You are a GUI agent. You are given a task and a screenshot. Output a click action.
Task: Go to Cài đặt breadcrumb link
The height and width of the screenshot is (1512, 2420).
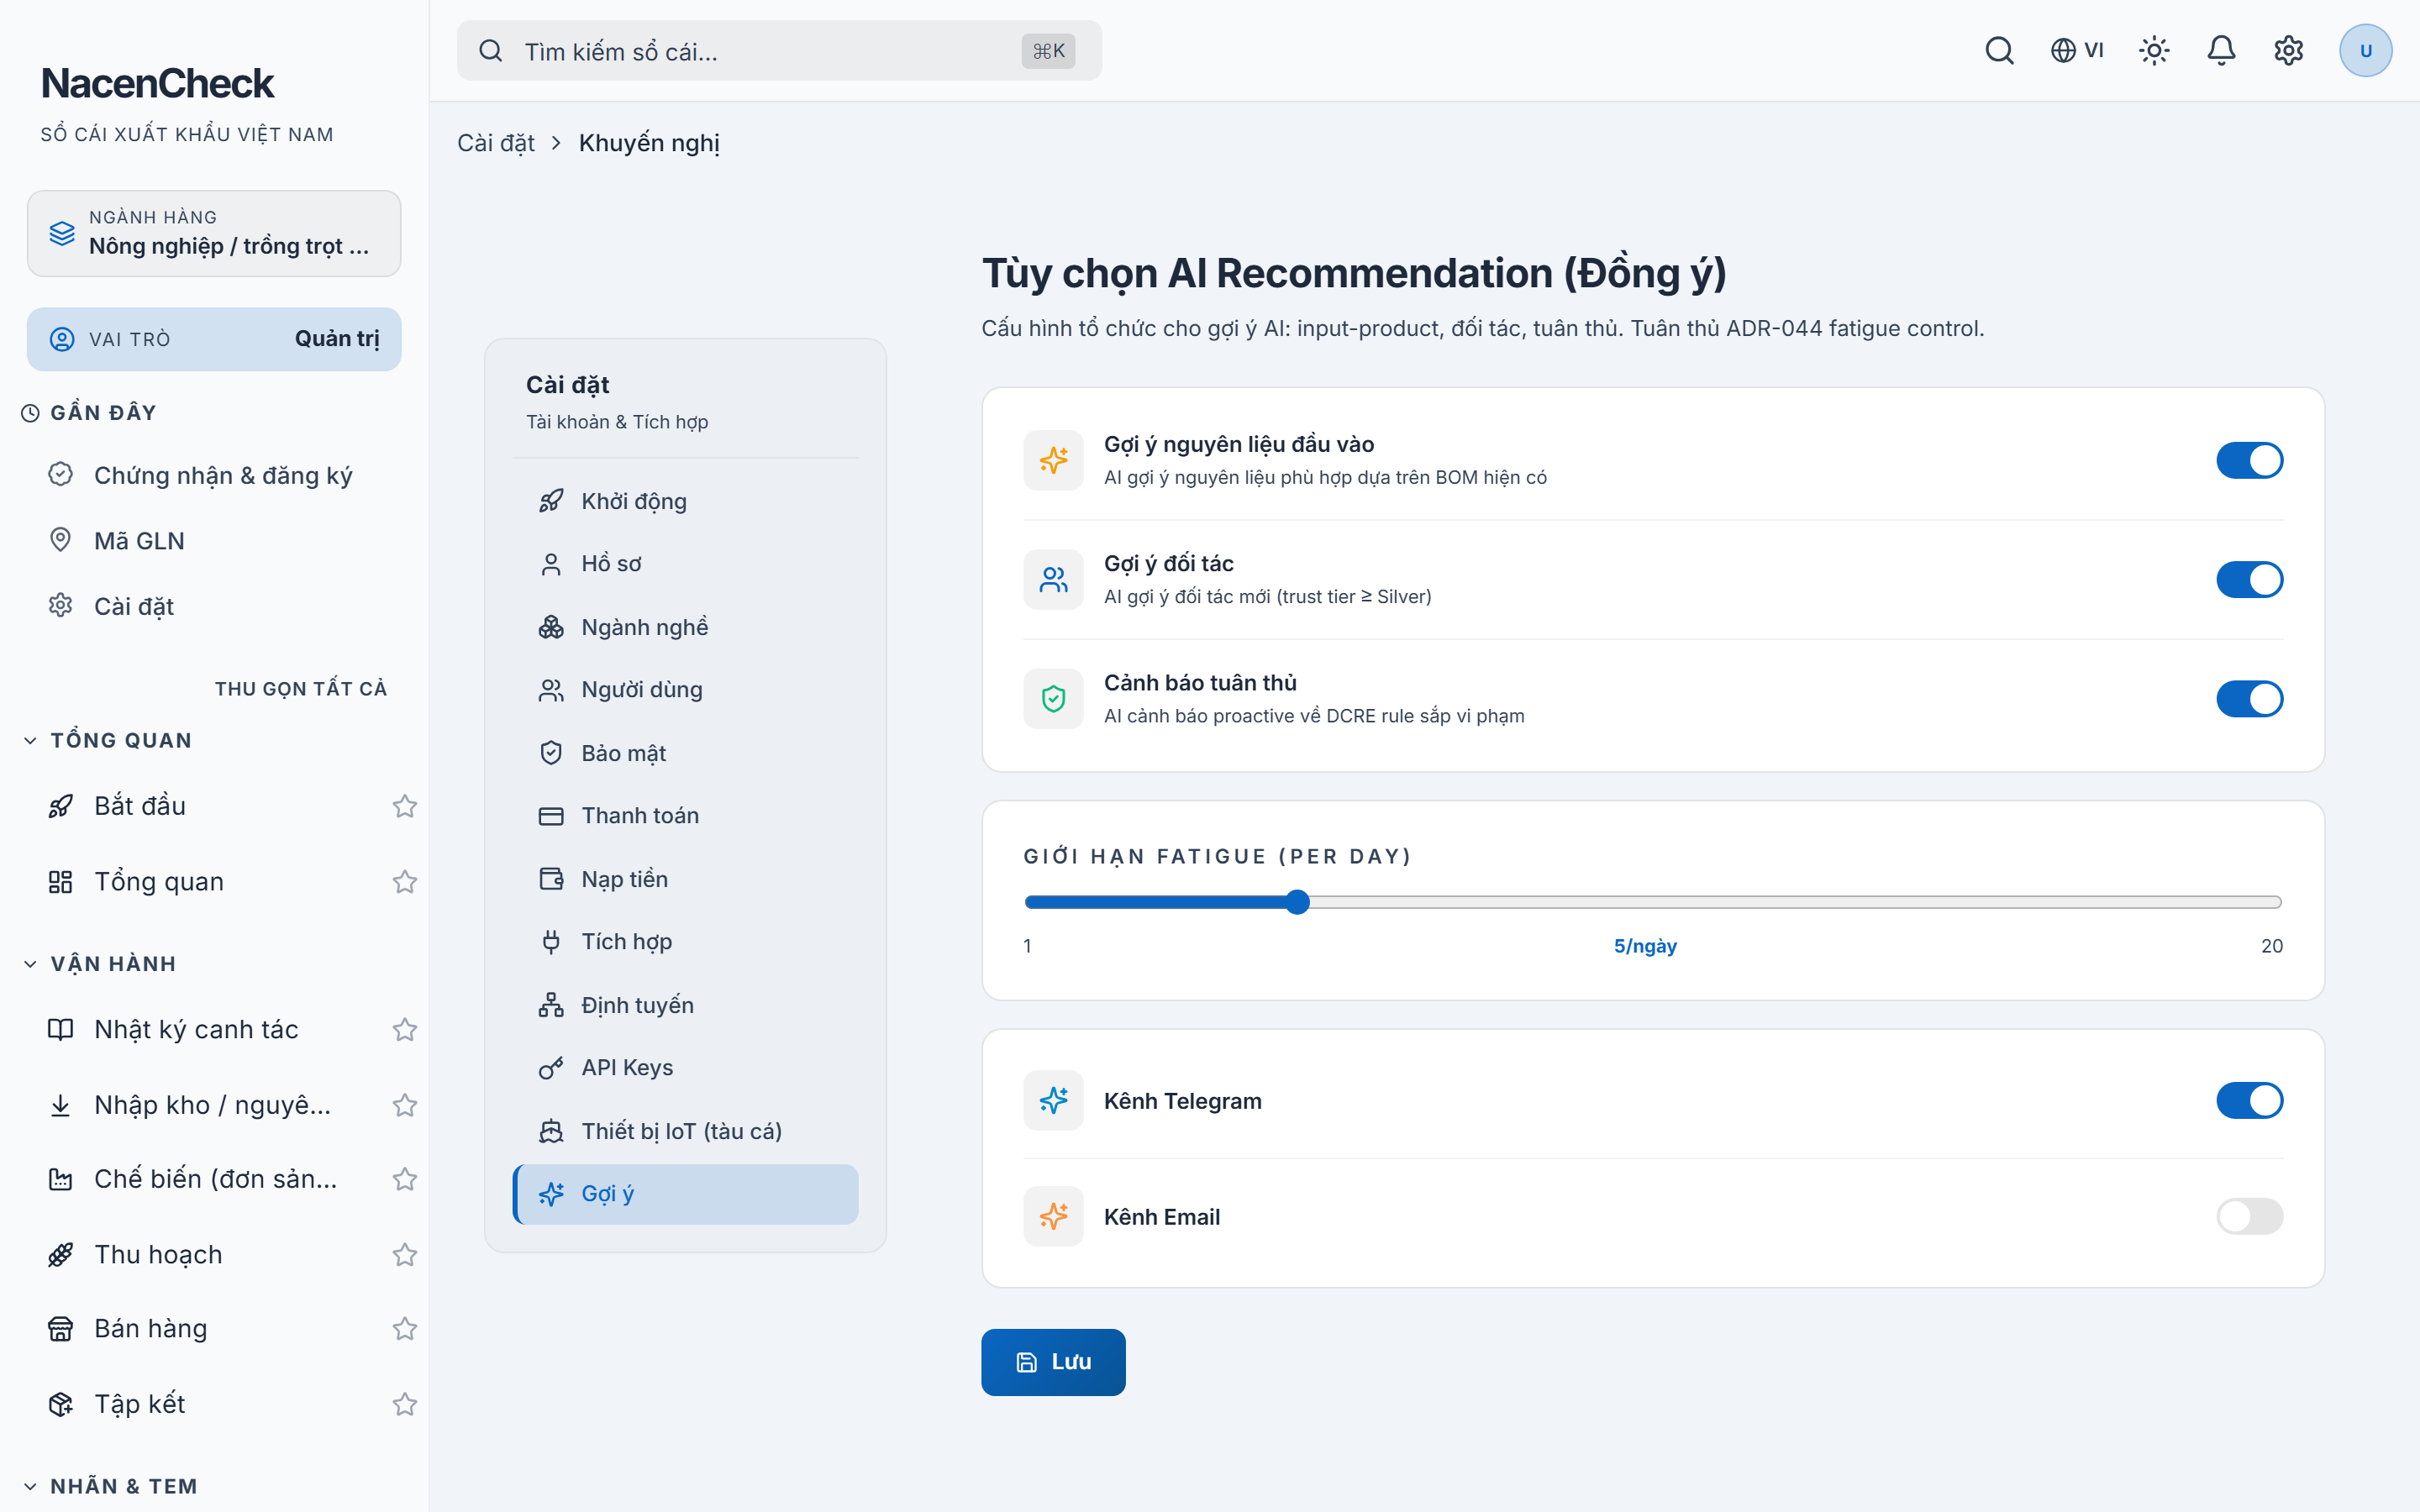[x=496, y=143]
